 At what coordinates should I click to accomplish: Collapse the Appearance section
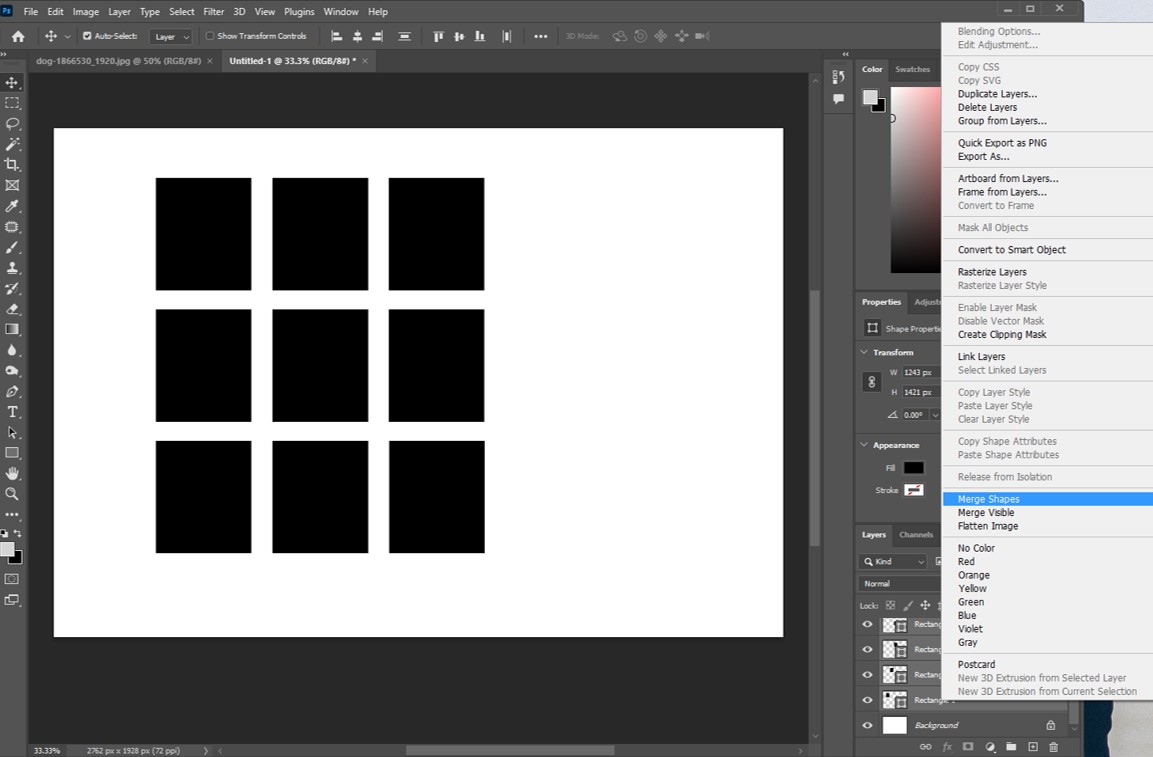click(x=864, y=445)
